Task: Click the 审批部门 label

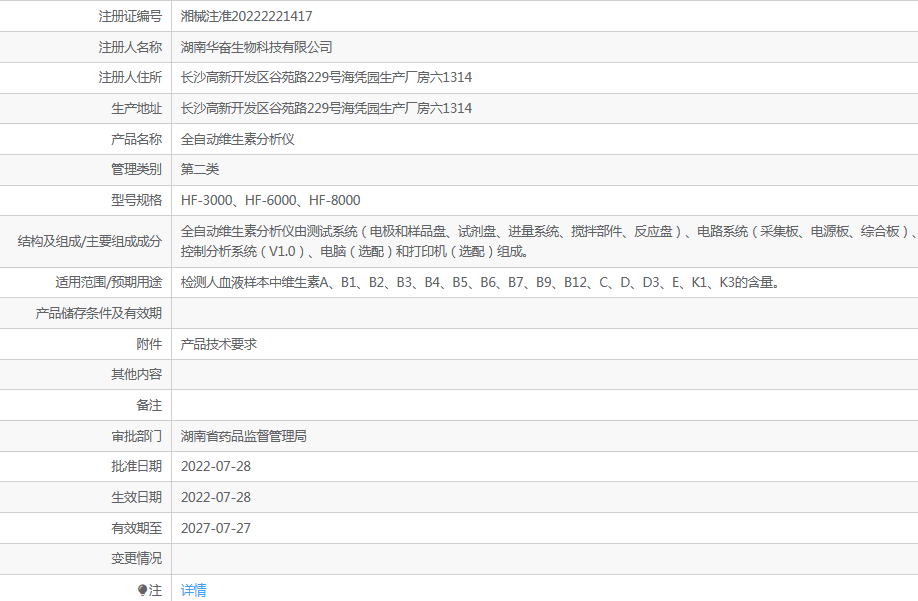Action: coord(136,436)
